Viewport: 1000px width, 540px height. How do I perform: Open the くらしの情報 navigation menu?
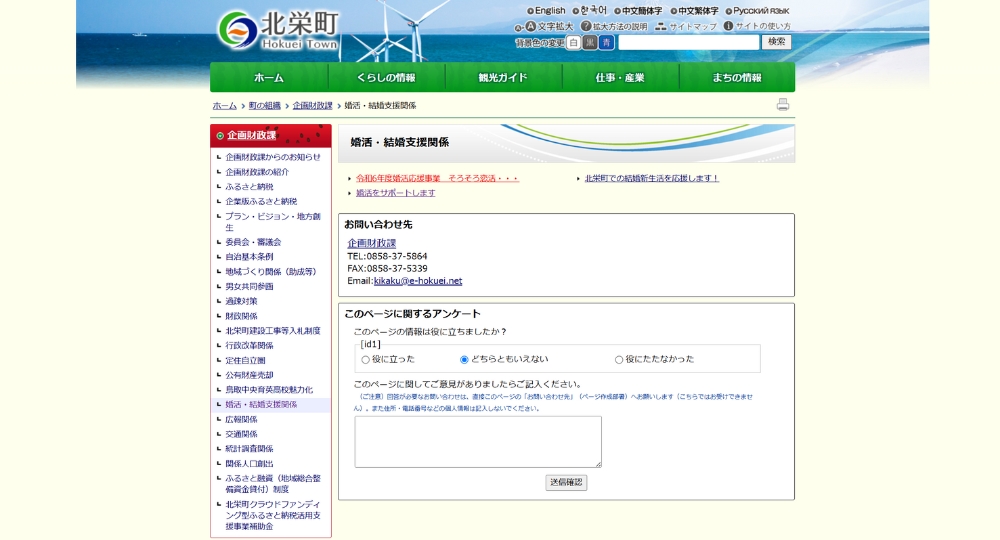(386, 78)
